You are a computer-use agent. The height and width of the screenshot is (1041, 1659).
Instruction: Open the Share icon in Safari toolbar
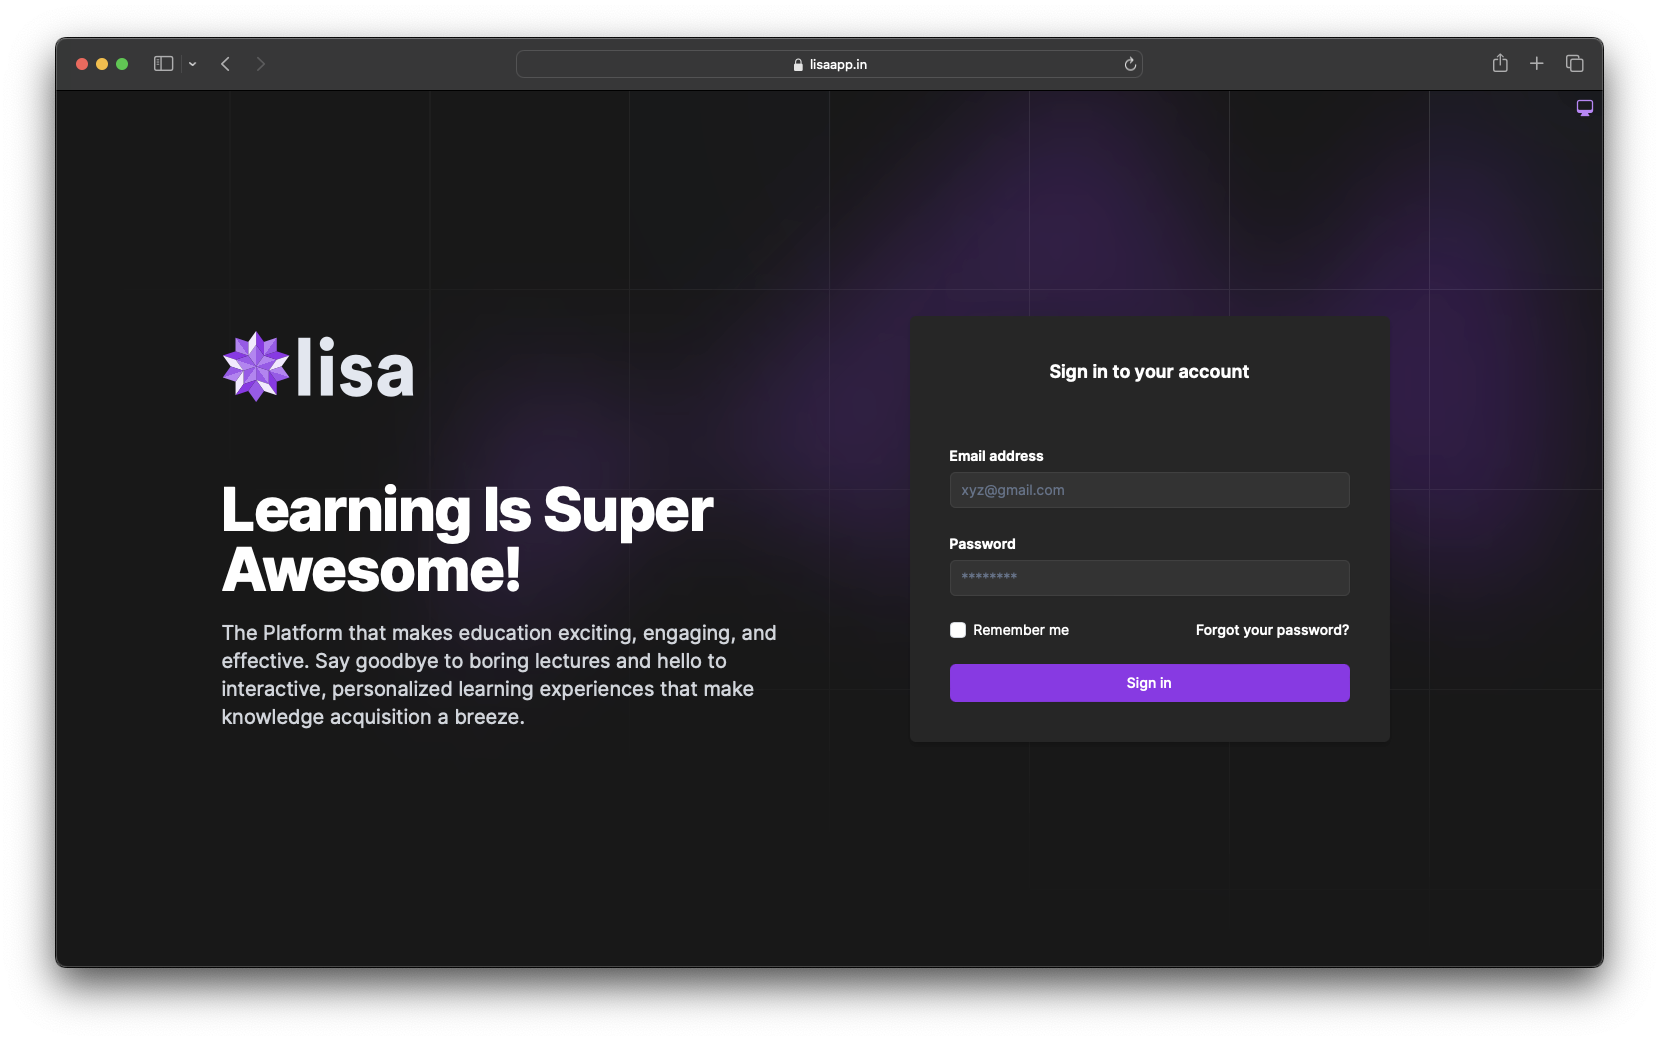(1500, 63)
